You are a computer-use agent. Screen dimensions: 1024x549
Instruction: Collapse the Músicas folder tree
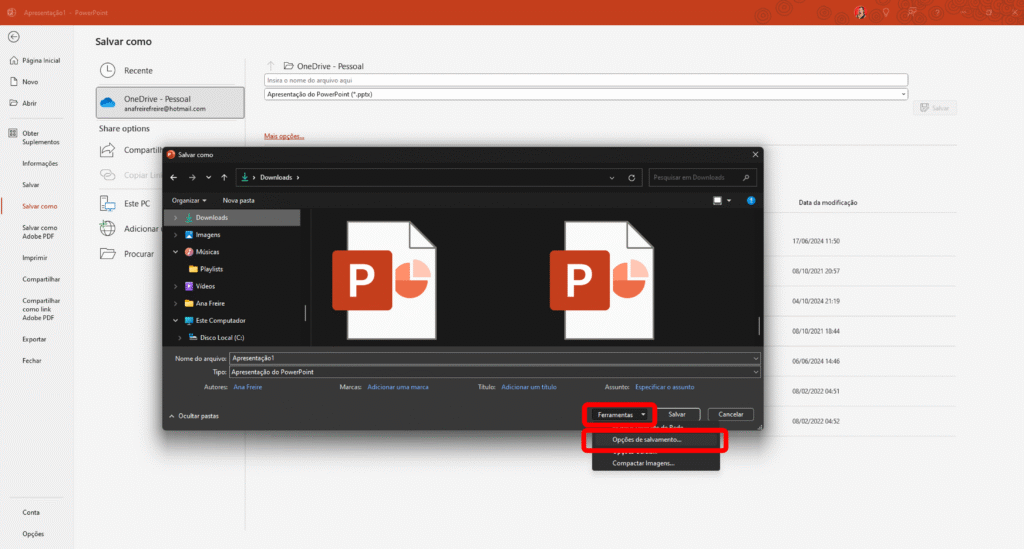point(176,252)
